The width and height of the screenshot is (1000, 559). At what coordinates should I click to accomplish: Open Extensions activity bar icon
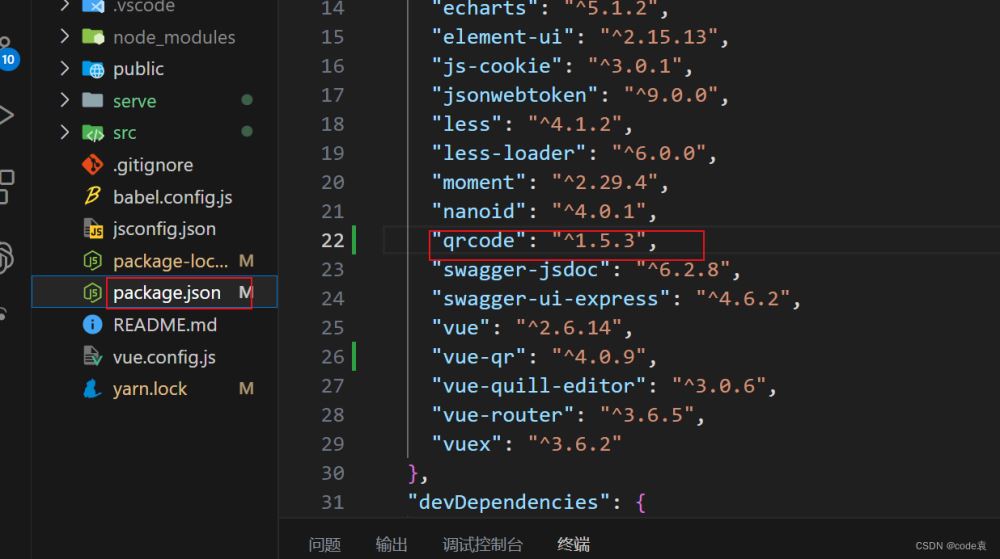(6, 187)
